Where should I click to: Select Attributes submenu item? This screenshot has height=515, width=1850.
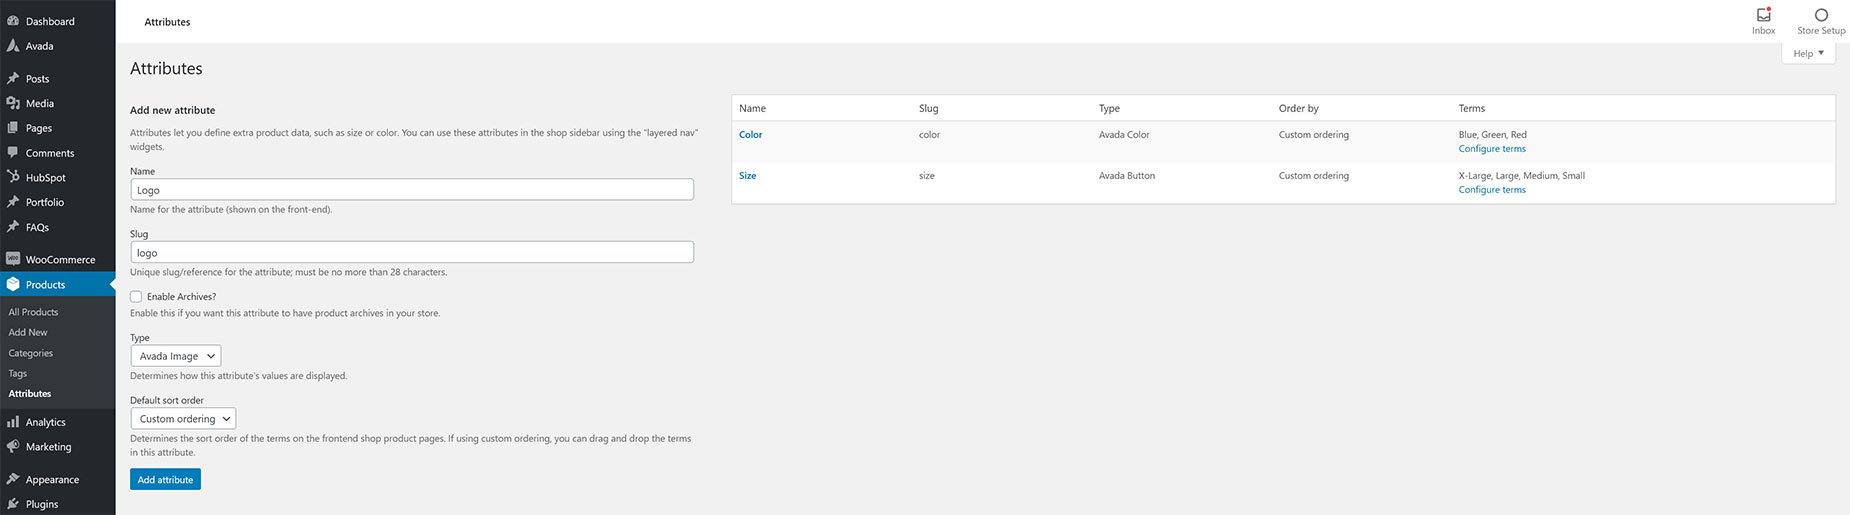pos(30,393)
